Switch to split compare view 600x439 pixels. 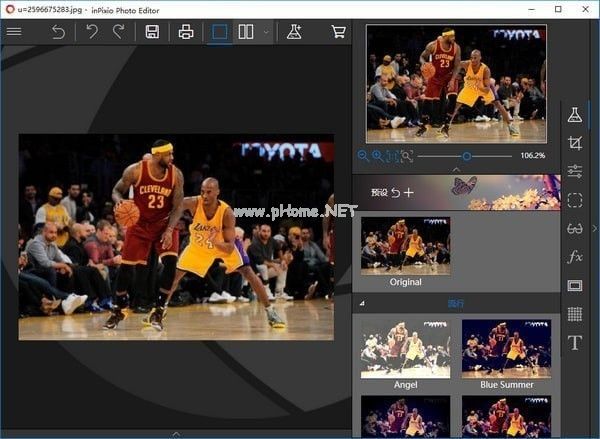tap(246, 32)
